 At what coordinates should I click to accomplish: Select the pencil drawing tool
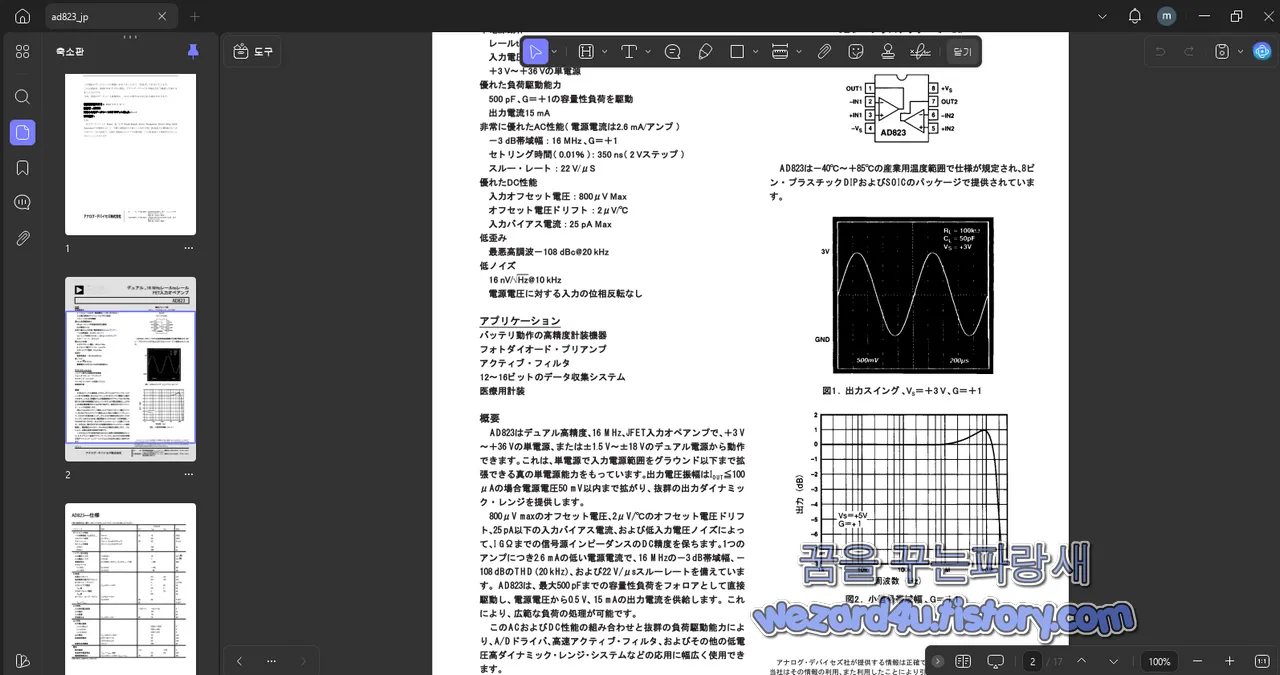point(705,51)
